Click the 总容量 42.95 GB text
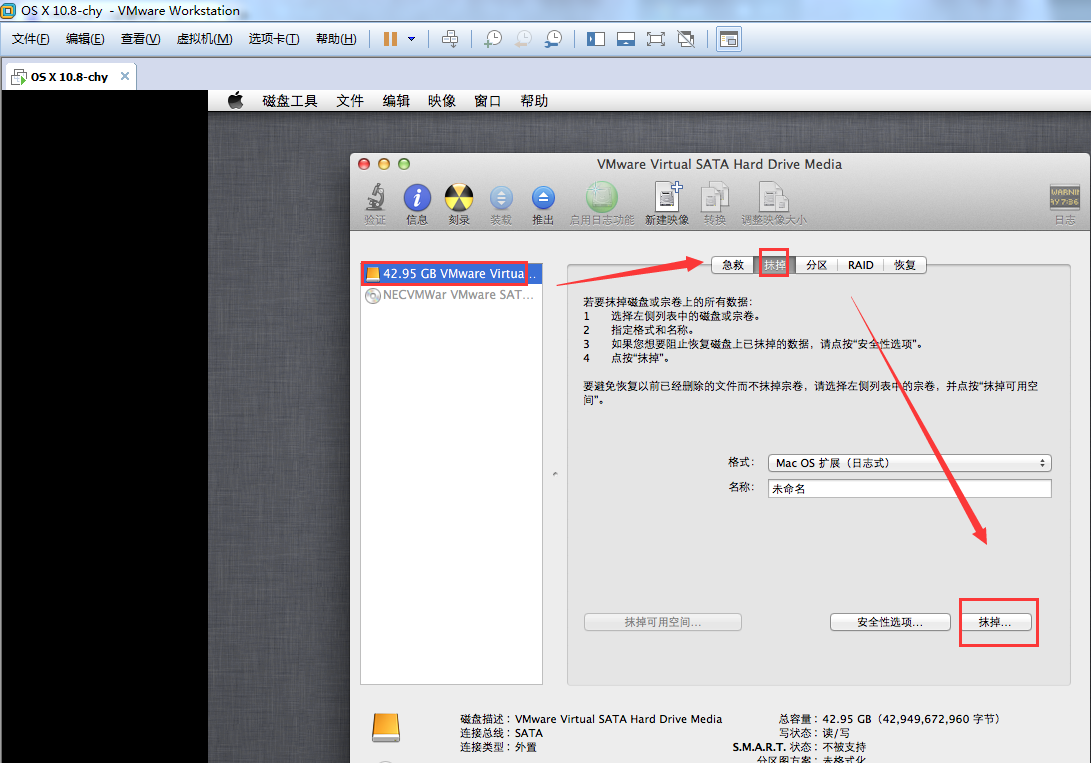Image resolution: width=1091 pixels, height=763 pixels. pos(889,719)
